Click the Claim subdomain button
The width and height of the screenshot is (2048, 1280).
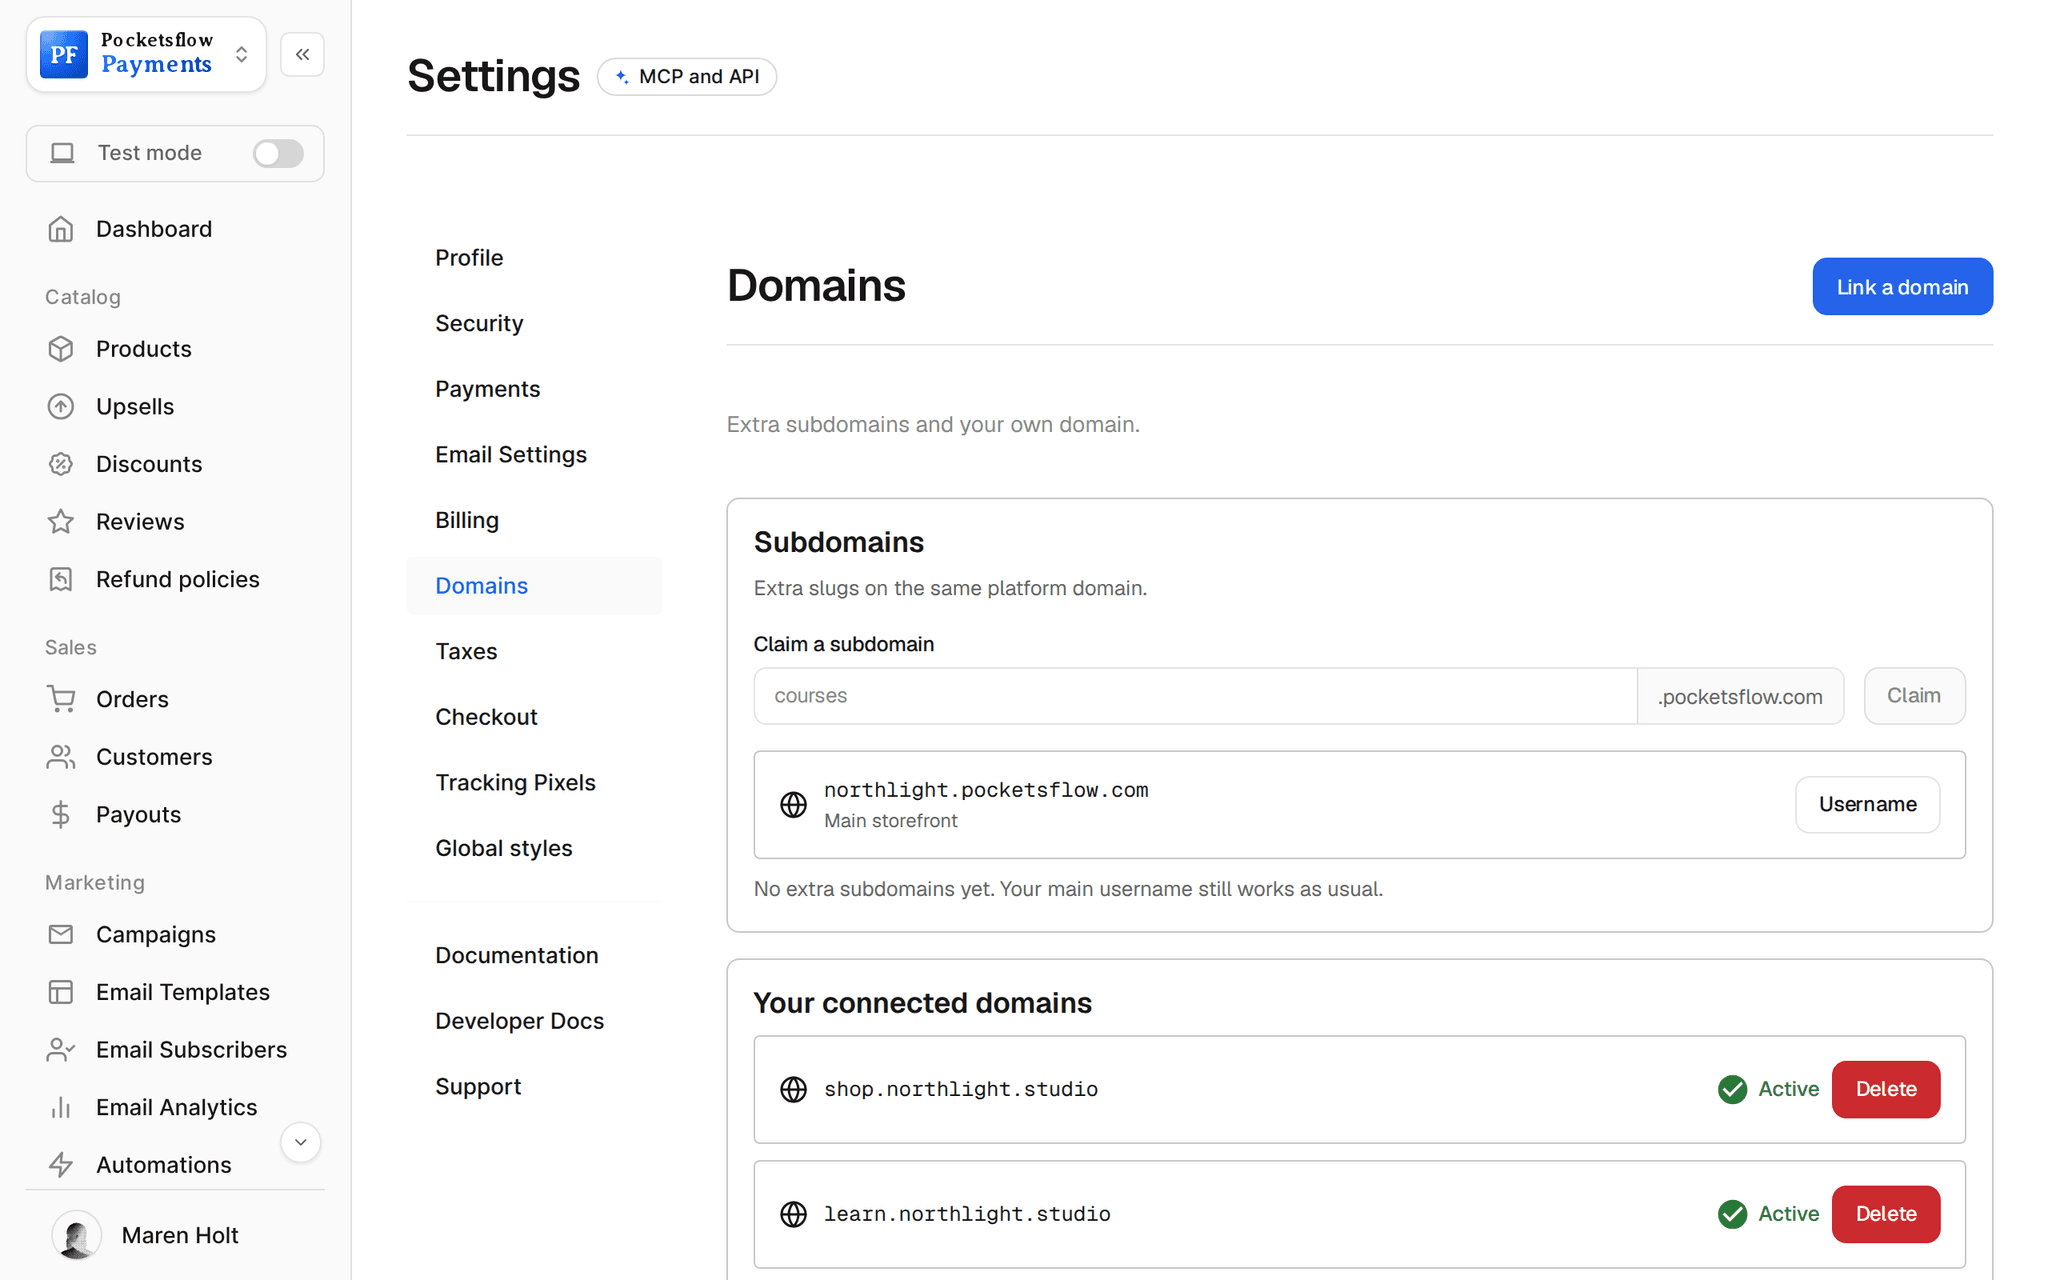(1914, 696)
